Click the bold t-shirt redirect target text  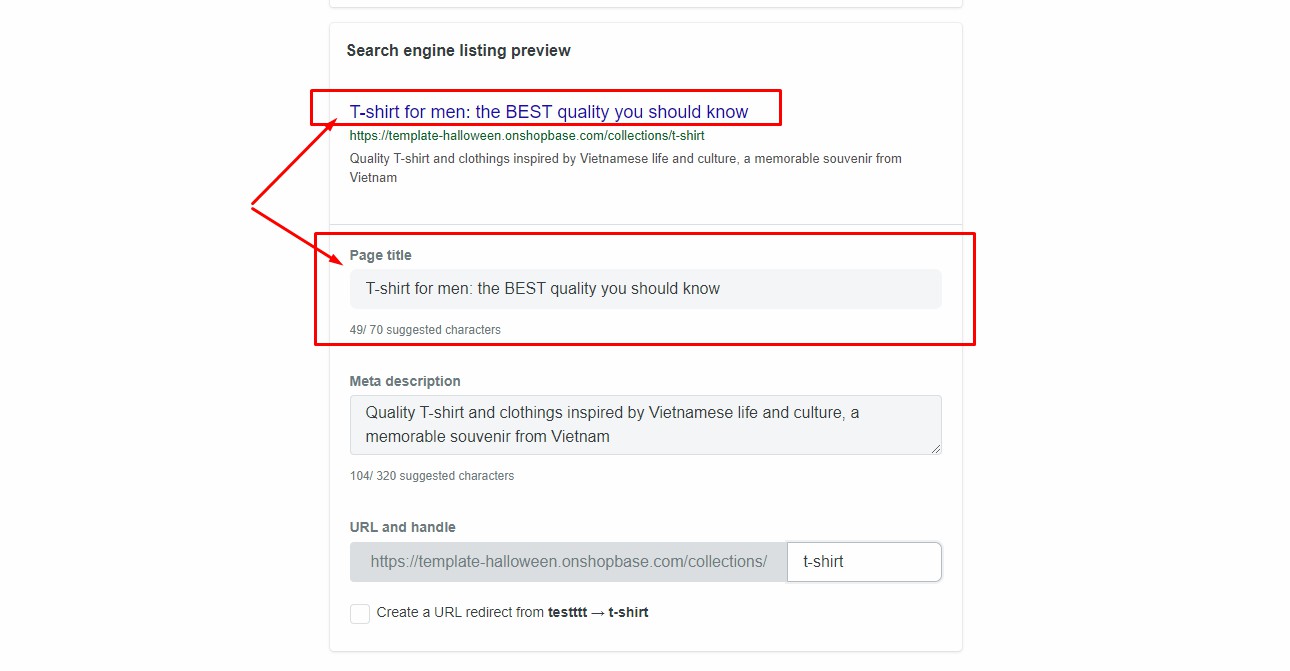tap(628, 612)
